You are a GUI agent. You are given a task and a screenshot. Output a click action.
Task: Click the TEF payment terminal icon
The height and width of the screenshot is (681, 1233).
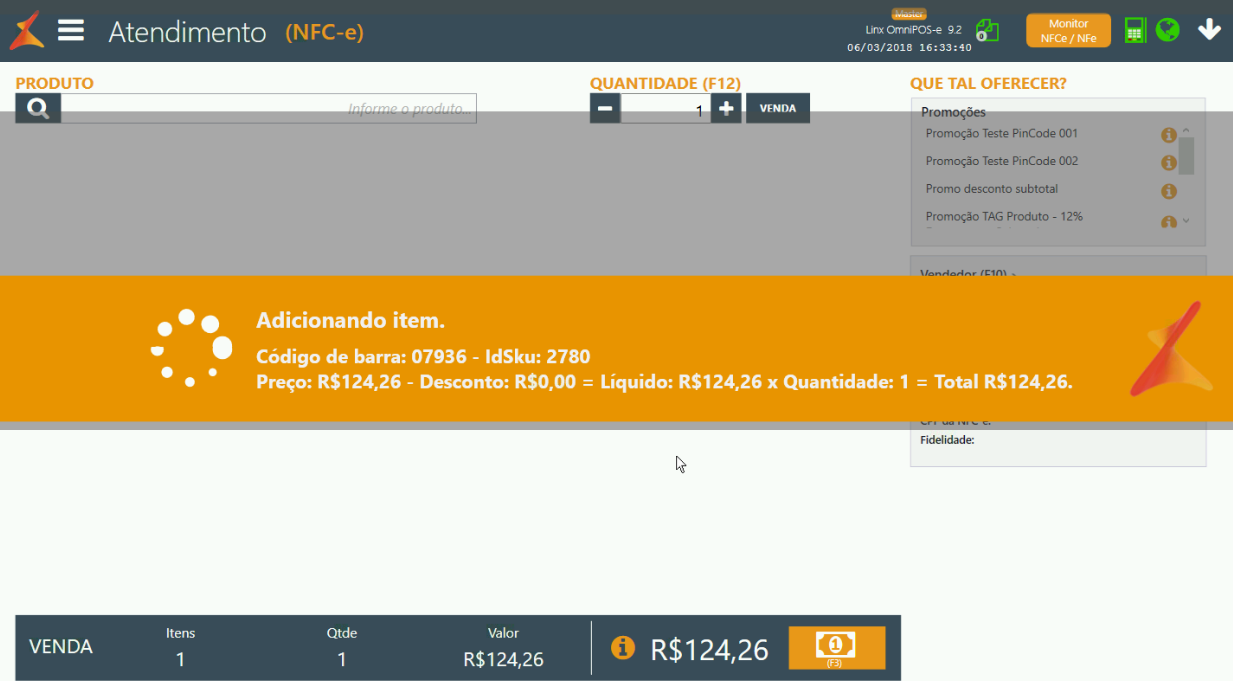tap(1135, 30)
